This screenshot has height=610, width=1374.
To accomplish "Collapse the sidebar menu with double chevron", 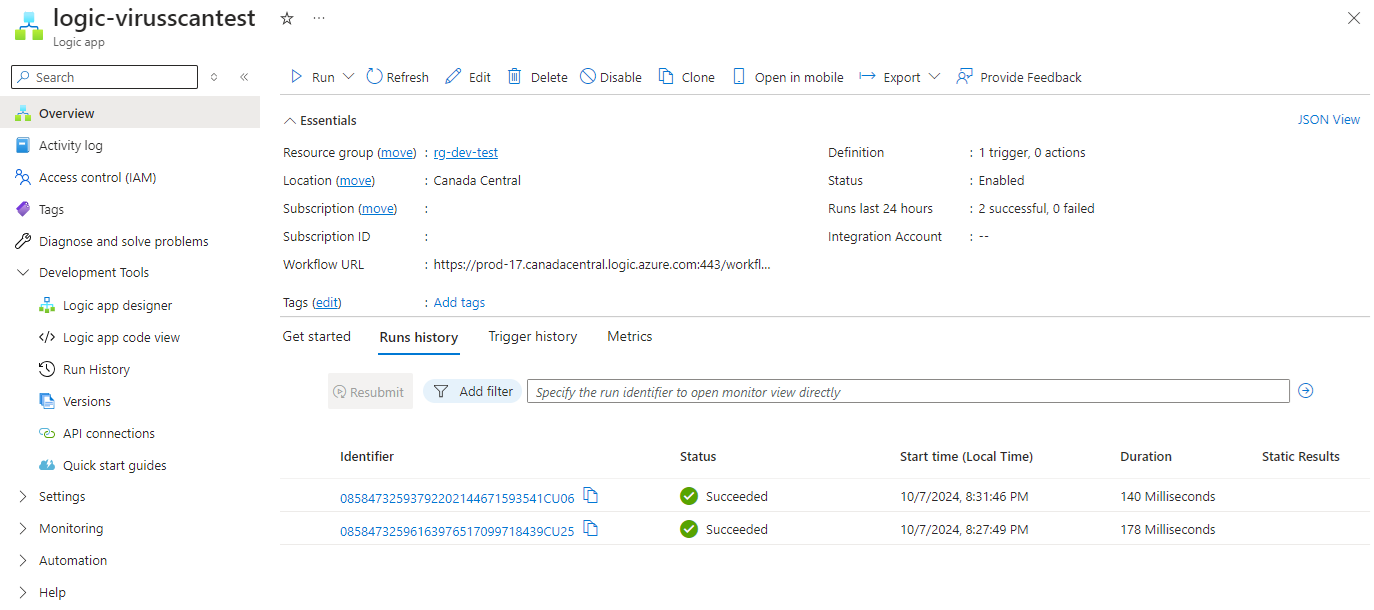I will coord(244,77).
